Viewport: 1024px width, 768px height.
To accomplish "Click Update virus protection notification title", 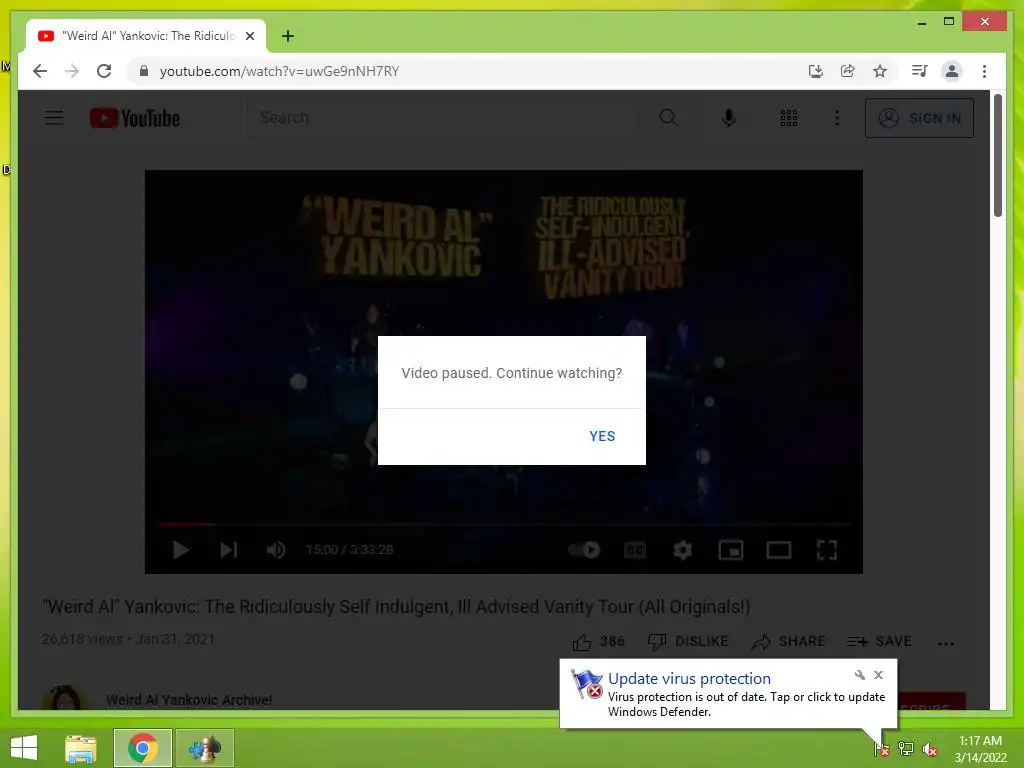I will coord(689,679).
